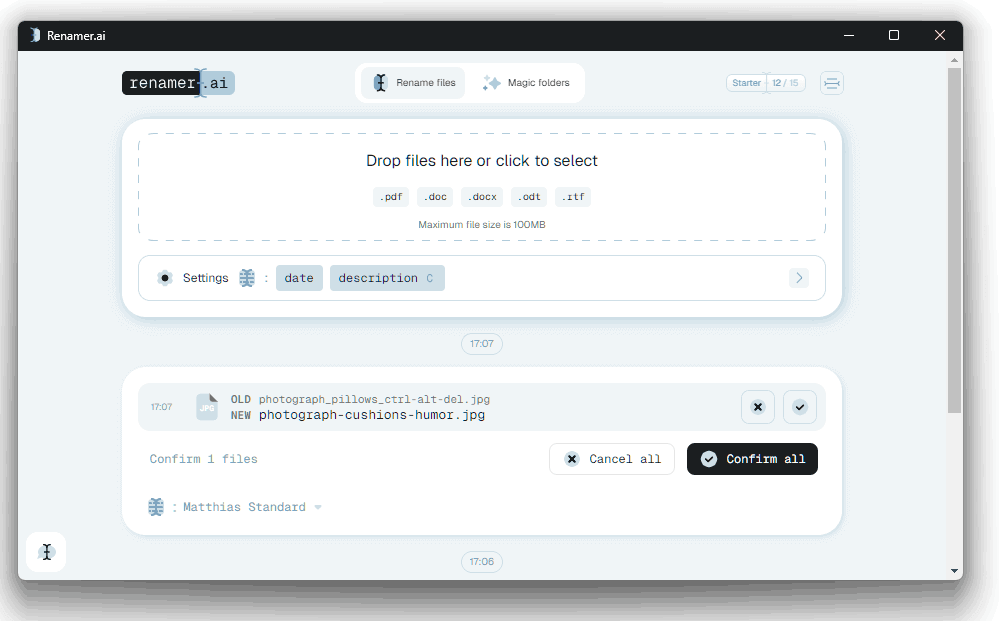Select the date naming tag
Image resolution: width=999 pixels, height=621 pixels.
(x=299, y=278)
